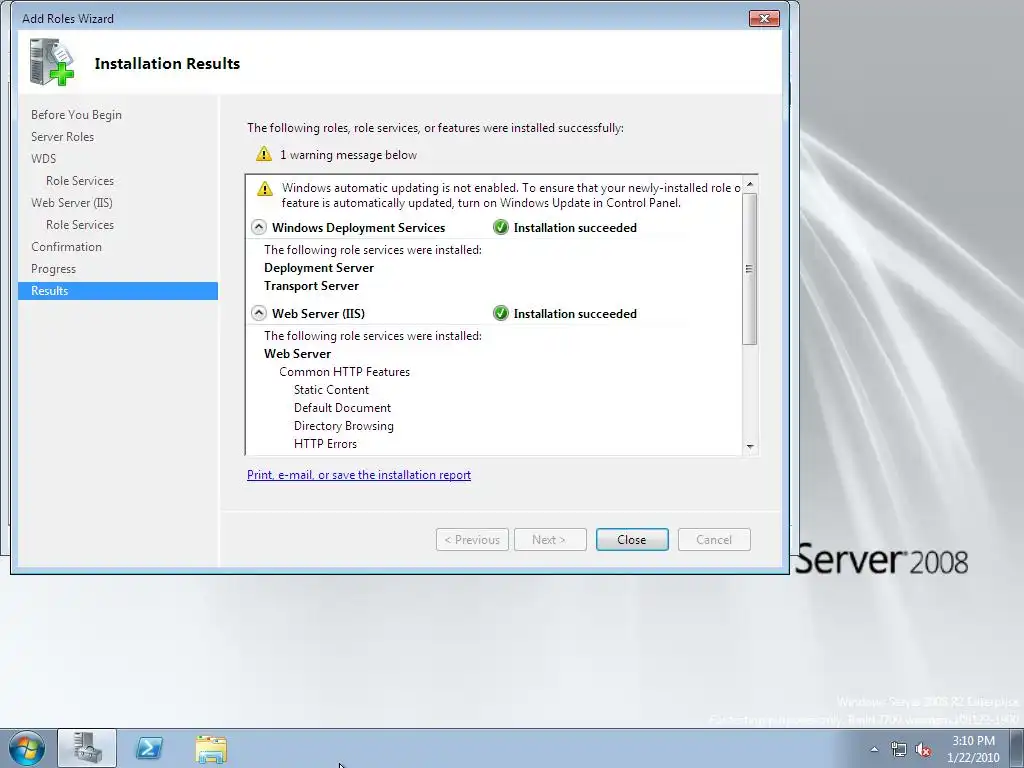Collapse the Windows Deployment Services section
The width and height of the screenshot is (1024, 768).
(x=259, y=227)
